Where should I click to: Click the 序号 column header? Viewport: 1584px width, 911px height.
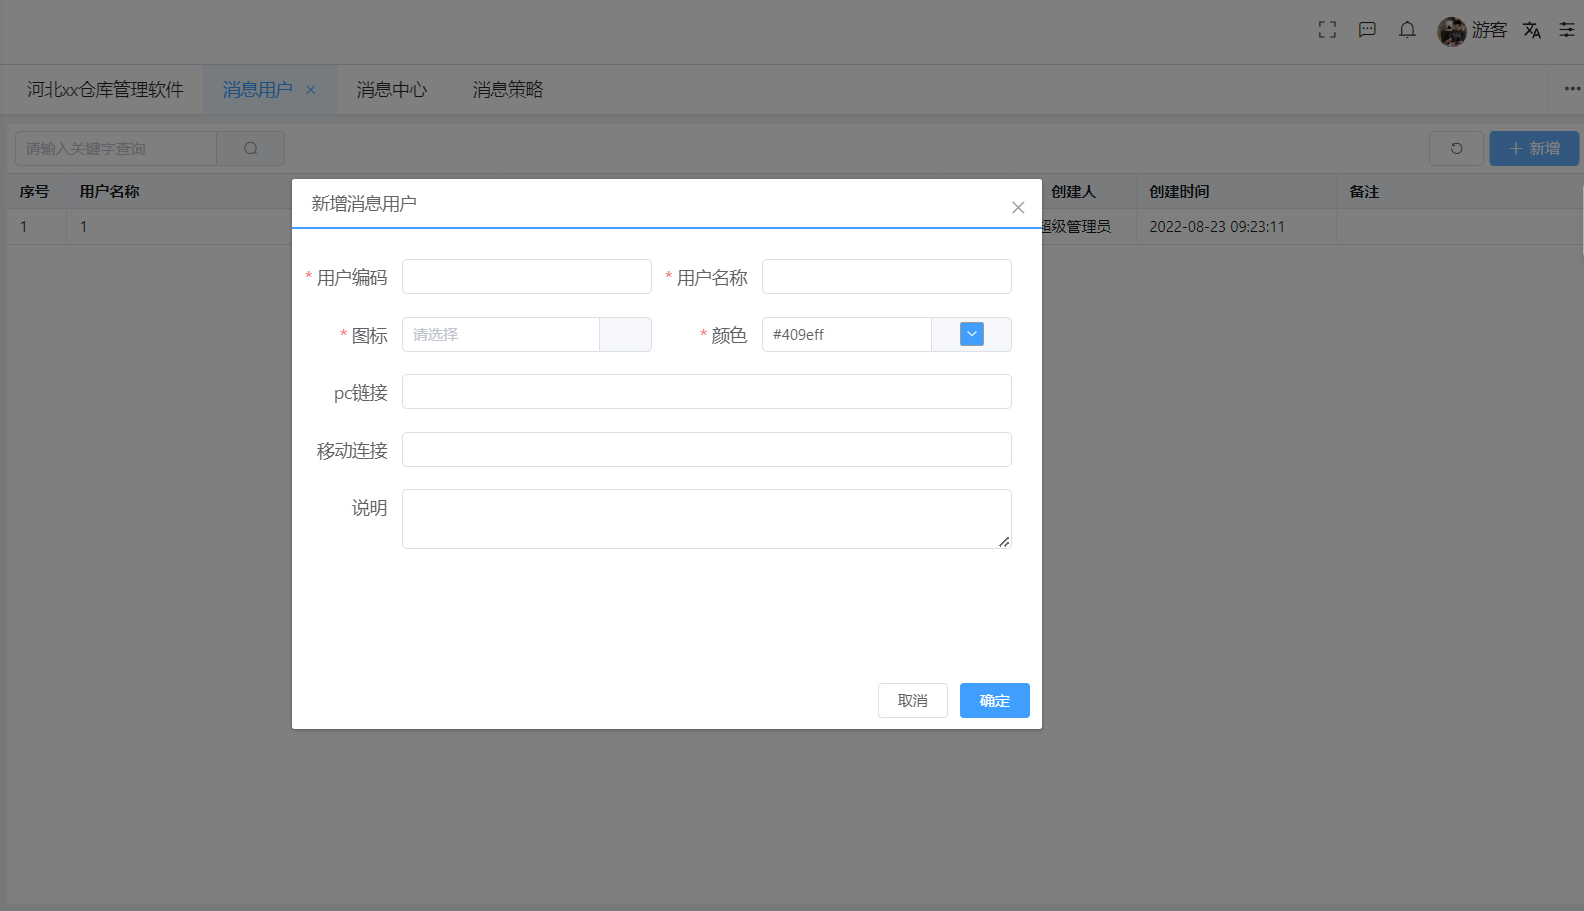(x=35, y=192)
